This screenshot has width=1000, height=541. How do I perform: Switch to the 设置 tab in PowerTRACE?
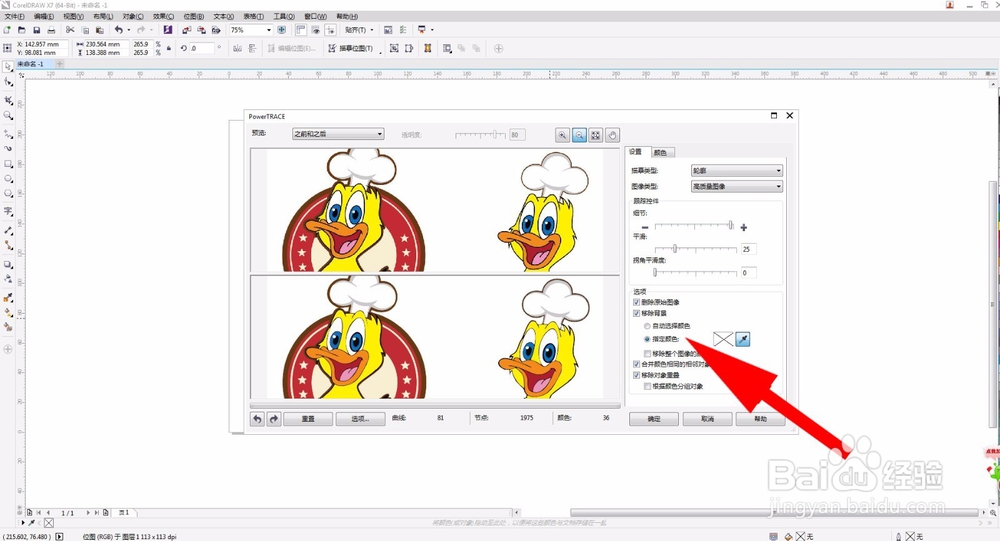(x=636, y=152)
